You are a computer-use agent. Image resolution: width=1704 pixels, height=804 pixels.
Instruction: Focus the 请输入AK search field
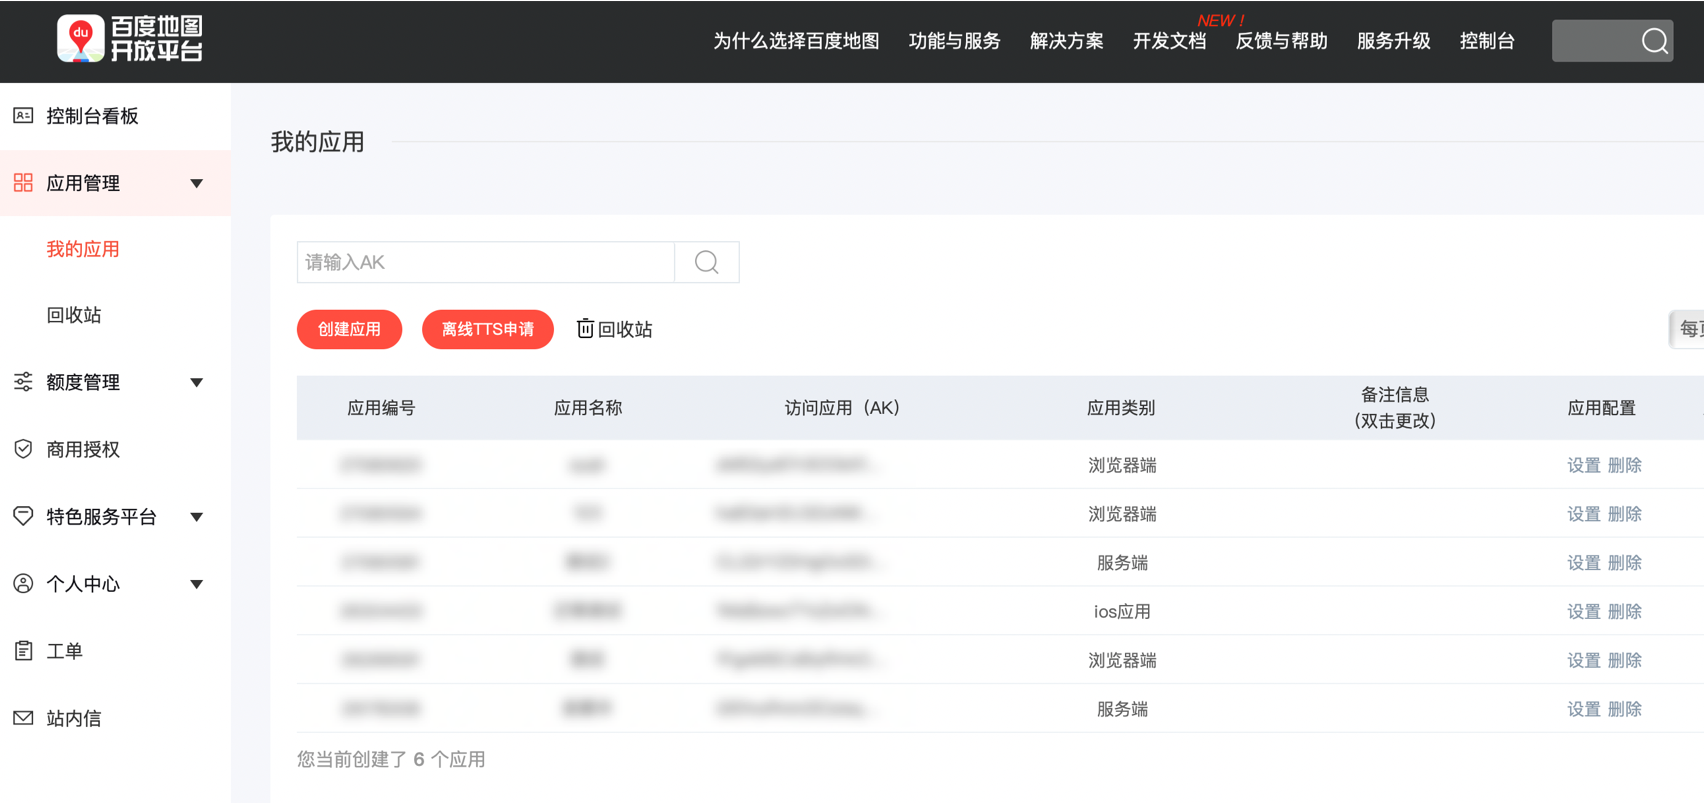(485, 262)
